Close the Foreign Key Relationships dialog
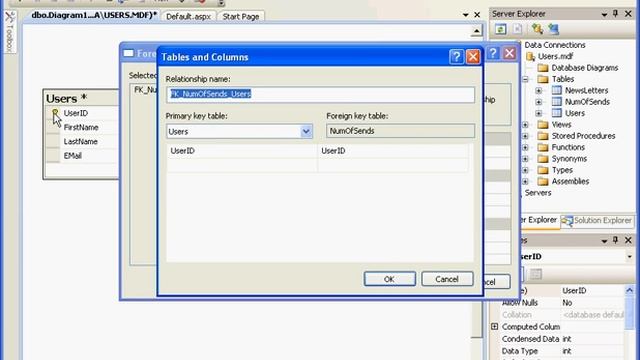The height and width of the screenshot is (360, 640). 509,53
